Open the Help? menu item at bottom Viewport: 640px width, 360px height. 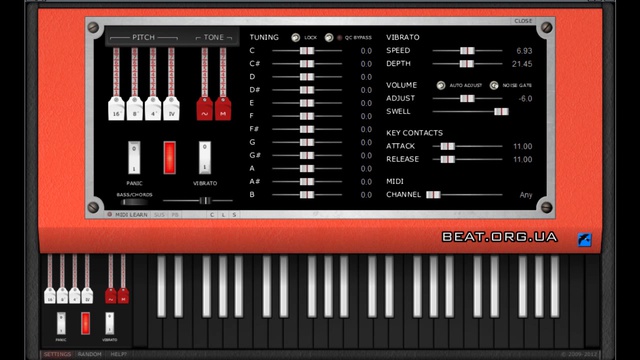[118, 354]
